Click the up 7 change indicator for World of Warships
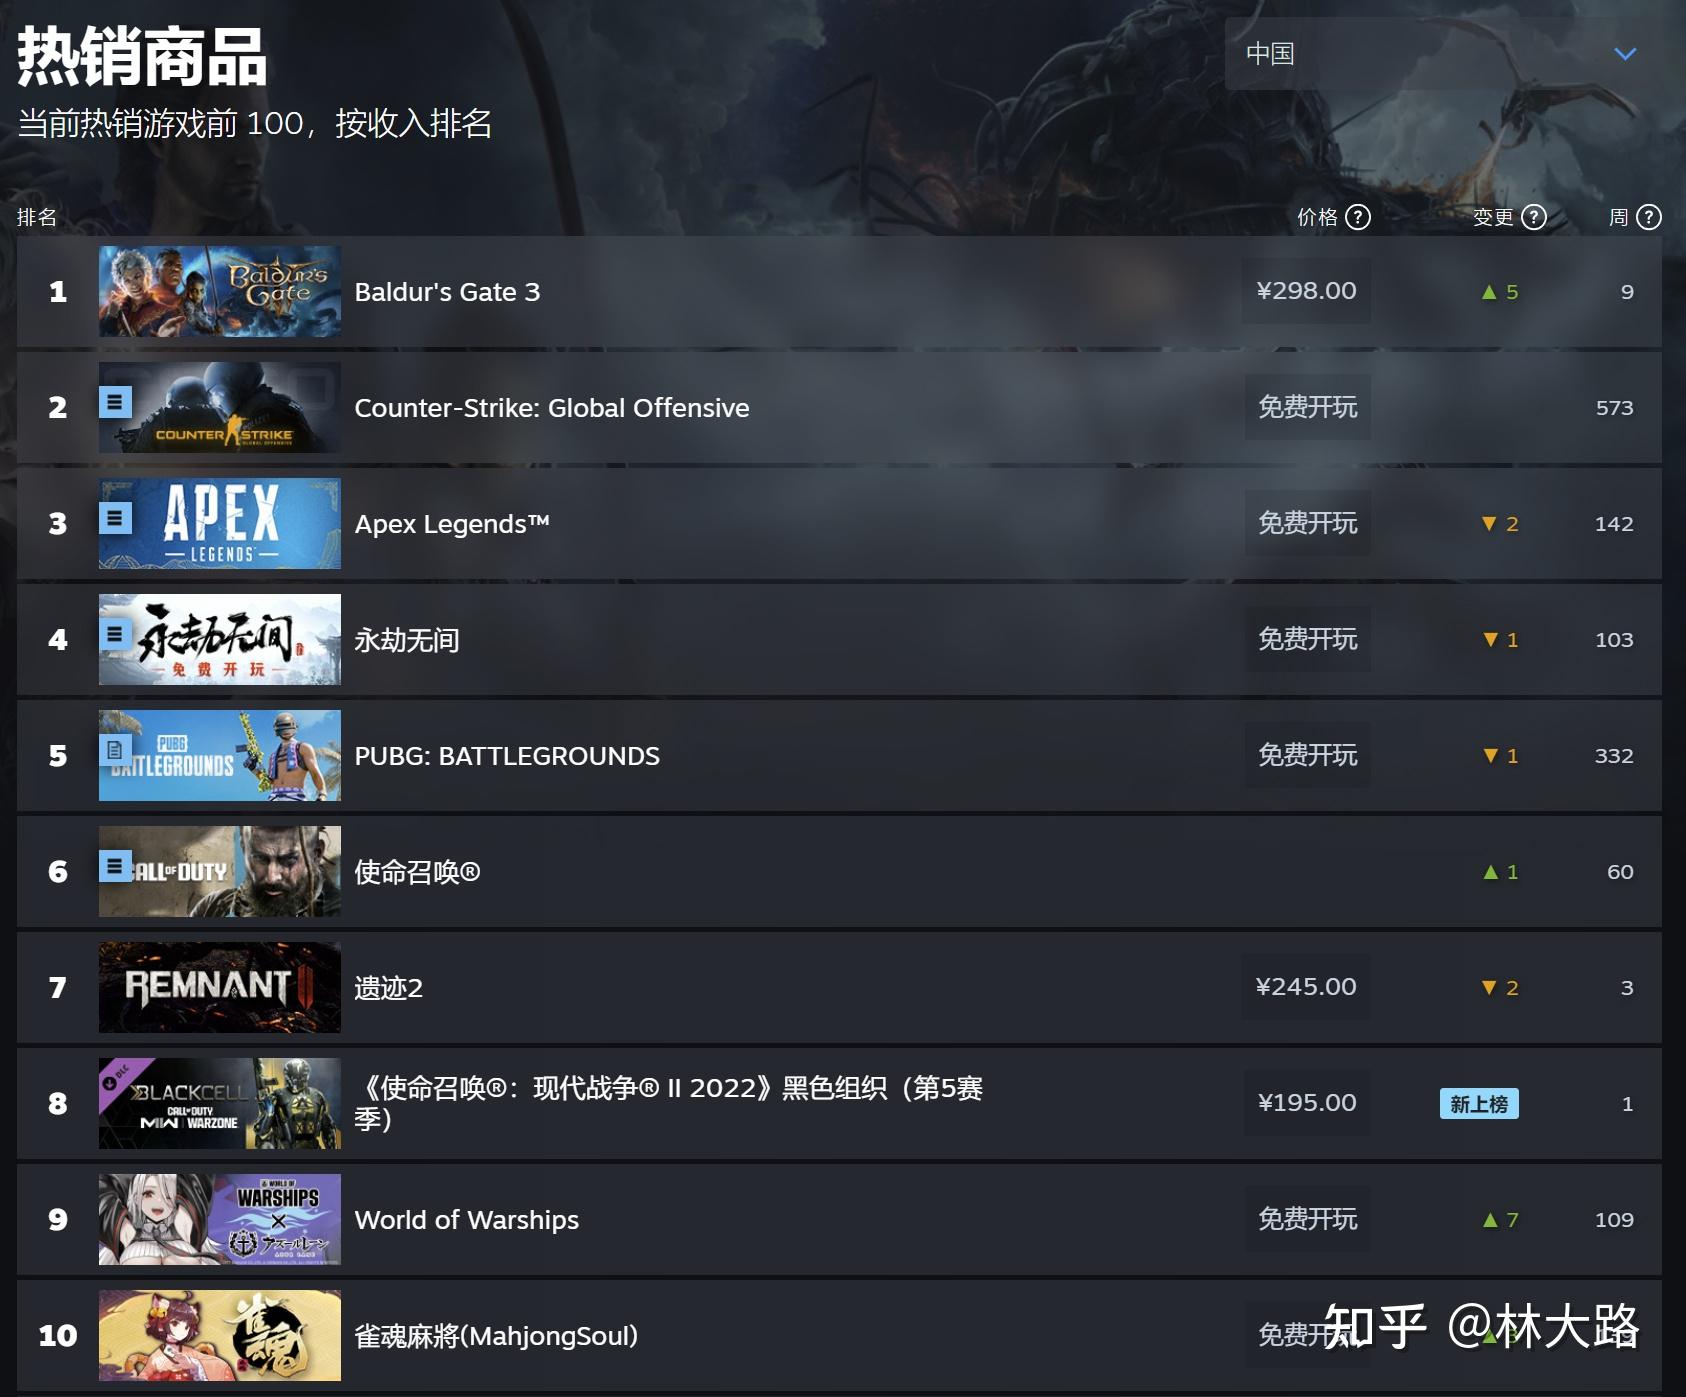 [x=1501, y=1220]
